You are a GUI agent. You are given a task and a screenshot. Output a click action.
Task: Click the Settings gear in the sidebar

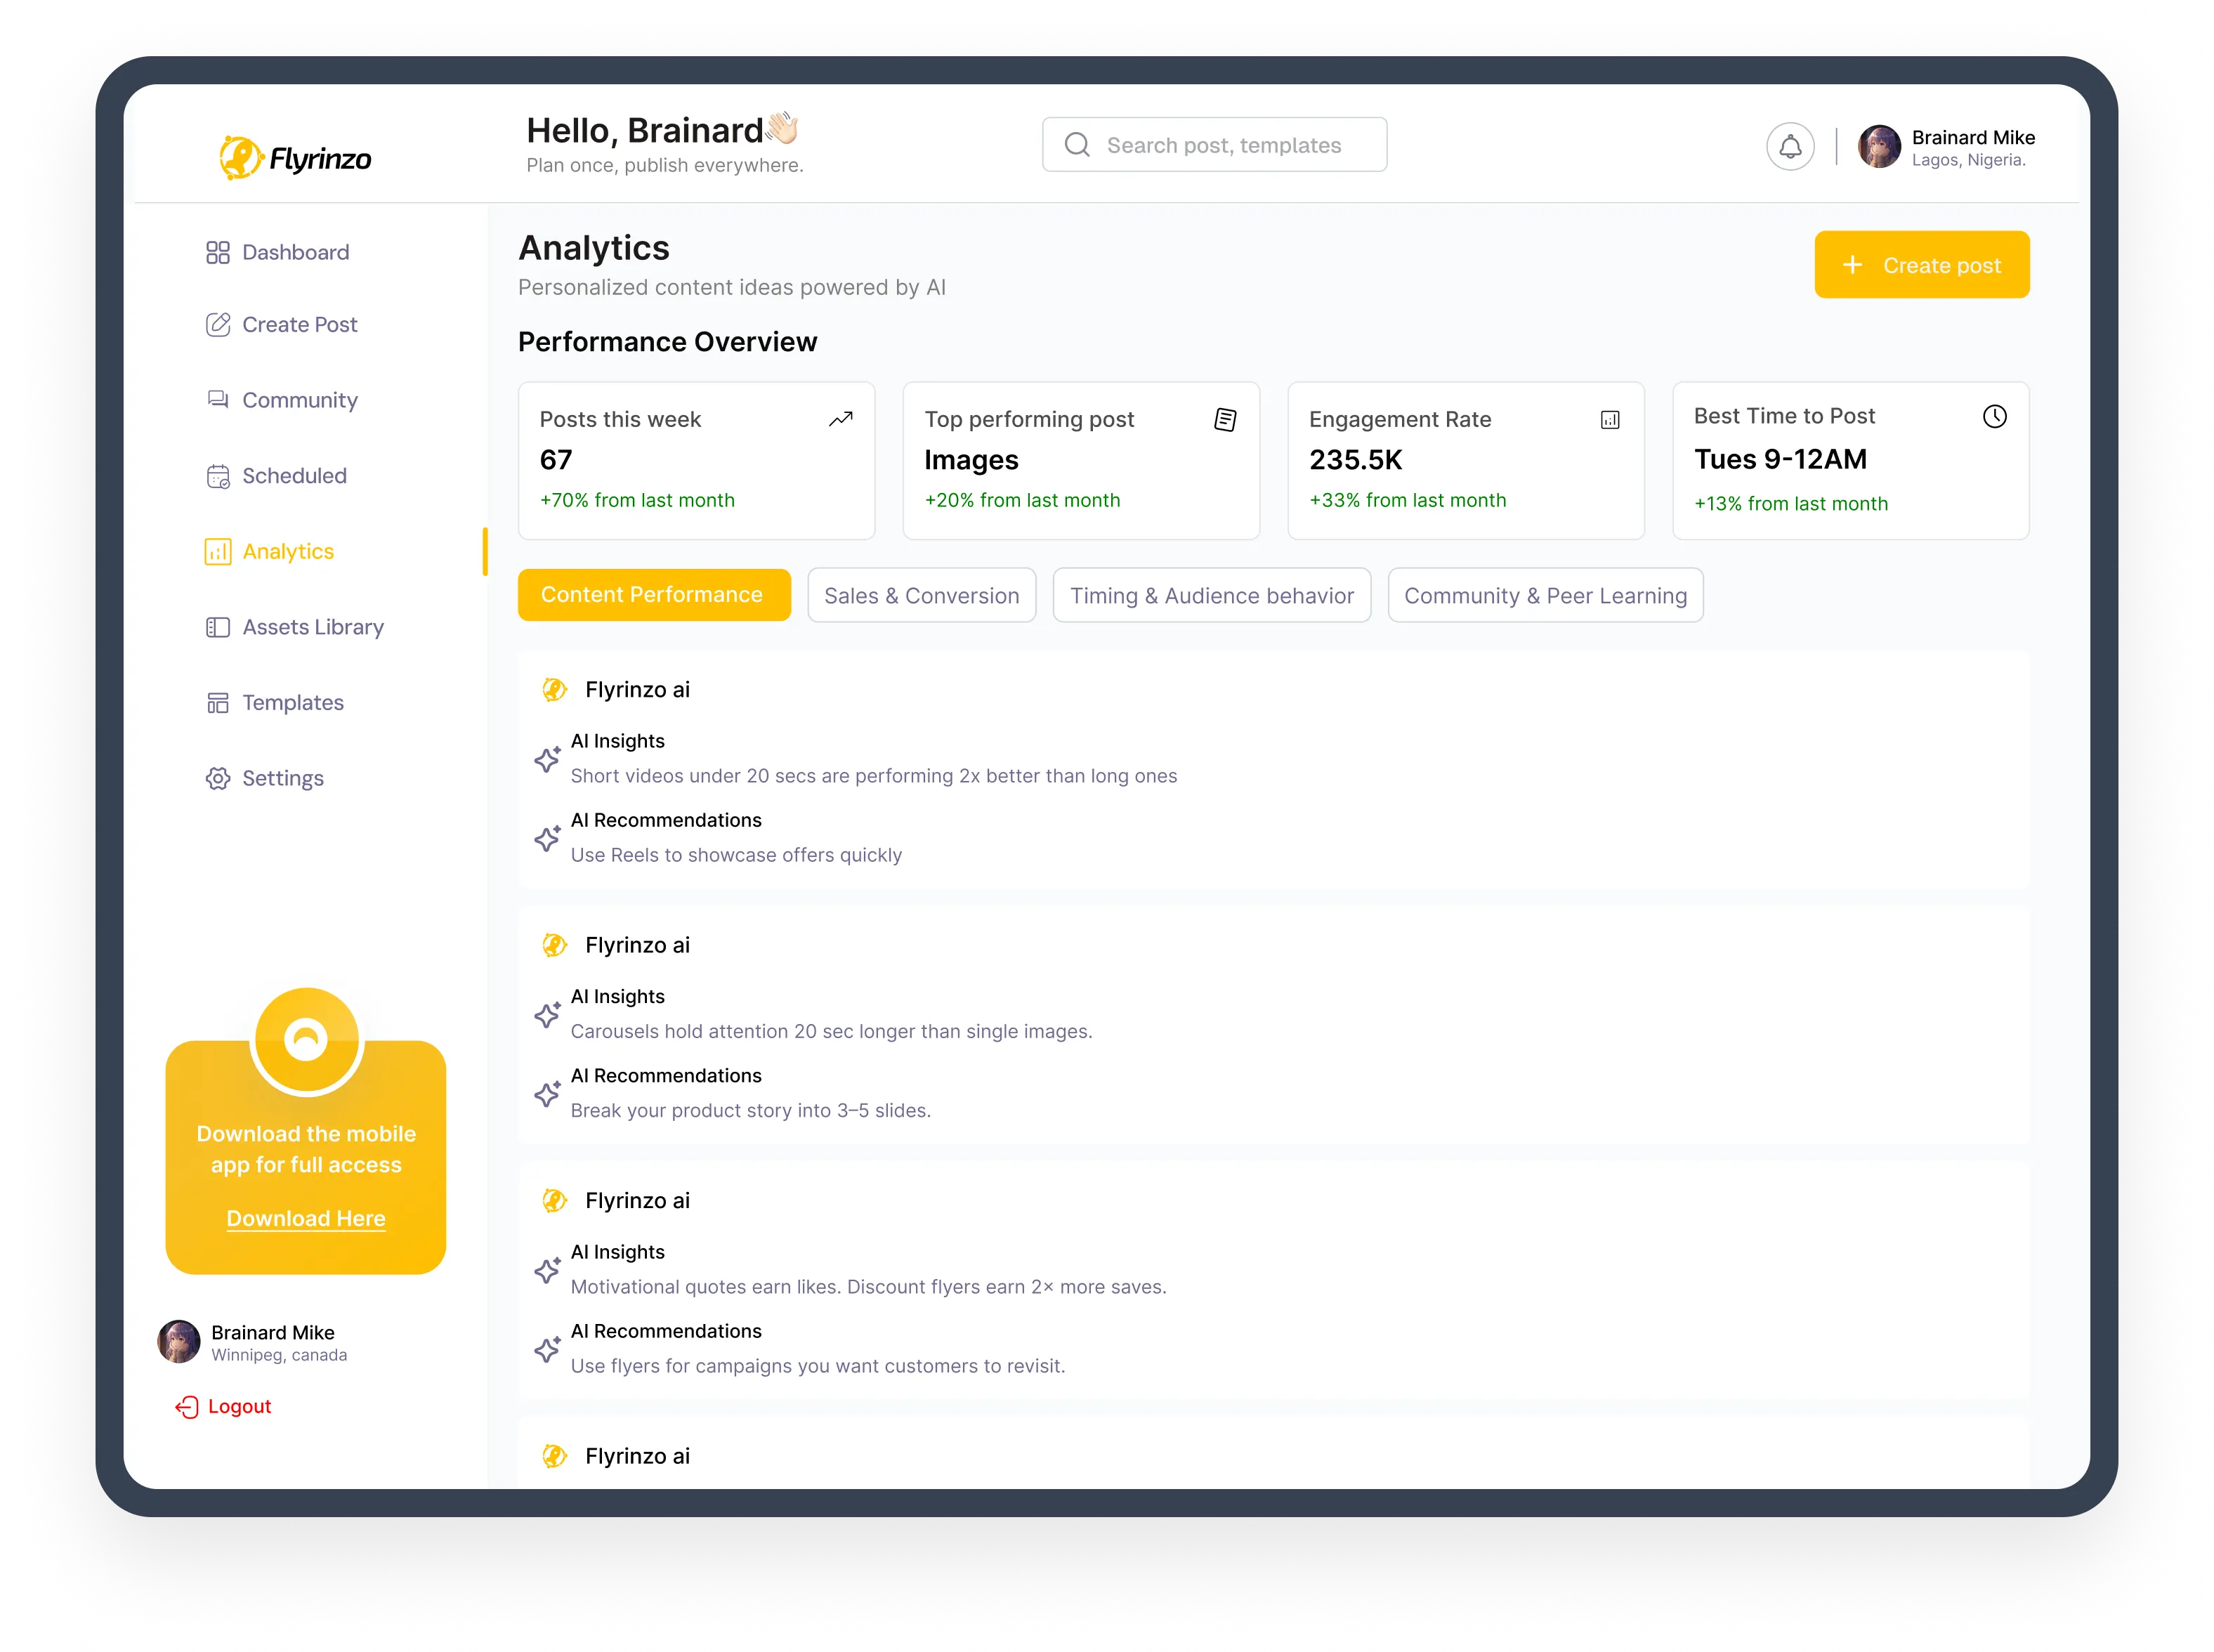click(x=217, y=777)
